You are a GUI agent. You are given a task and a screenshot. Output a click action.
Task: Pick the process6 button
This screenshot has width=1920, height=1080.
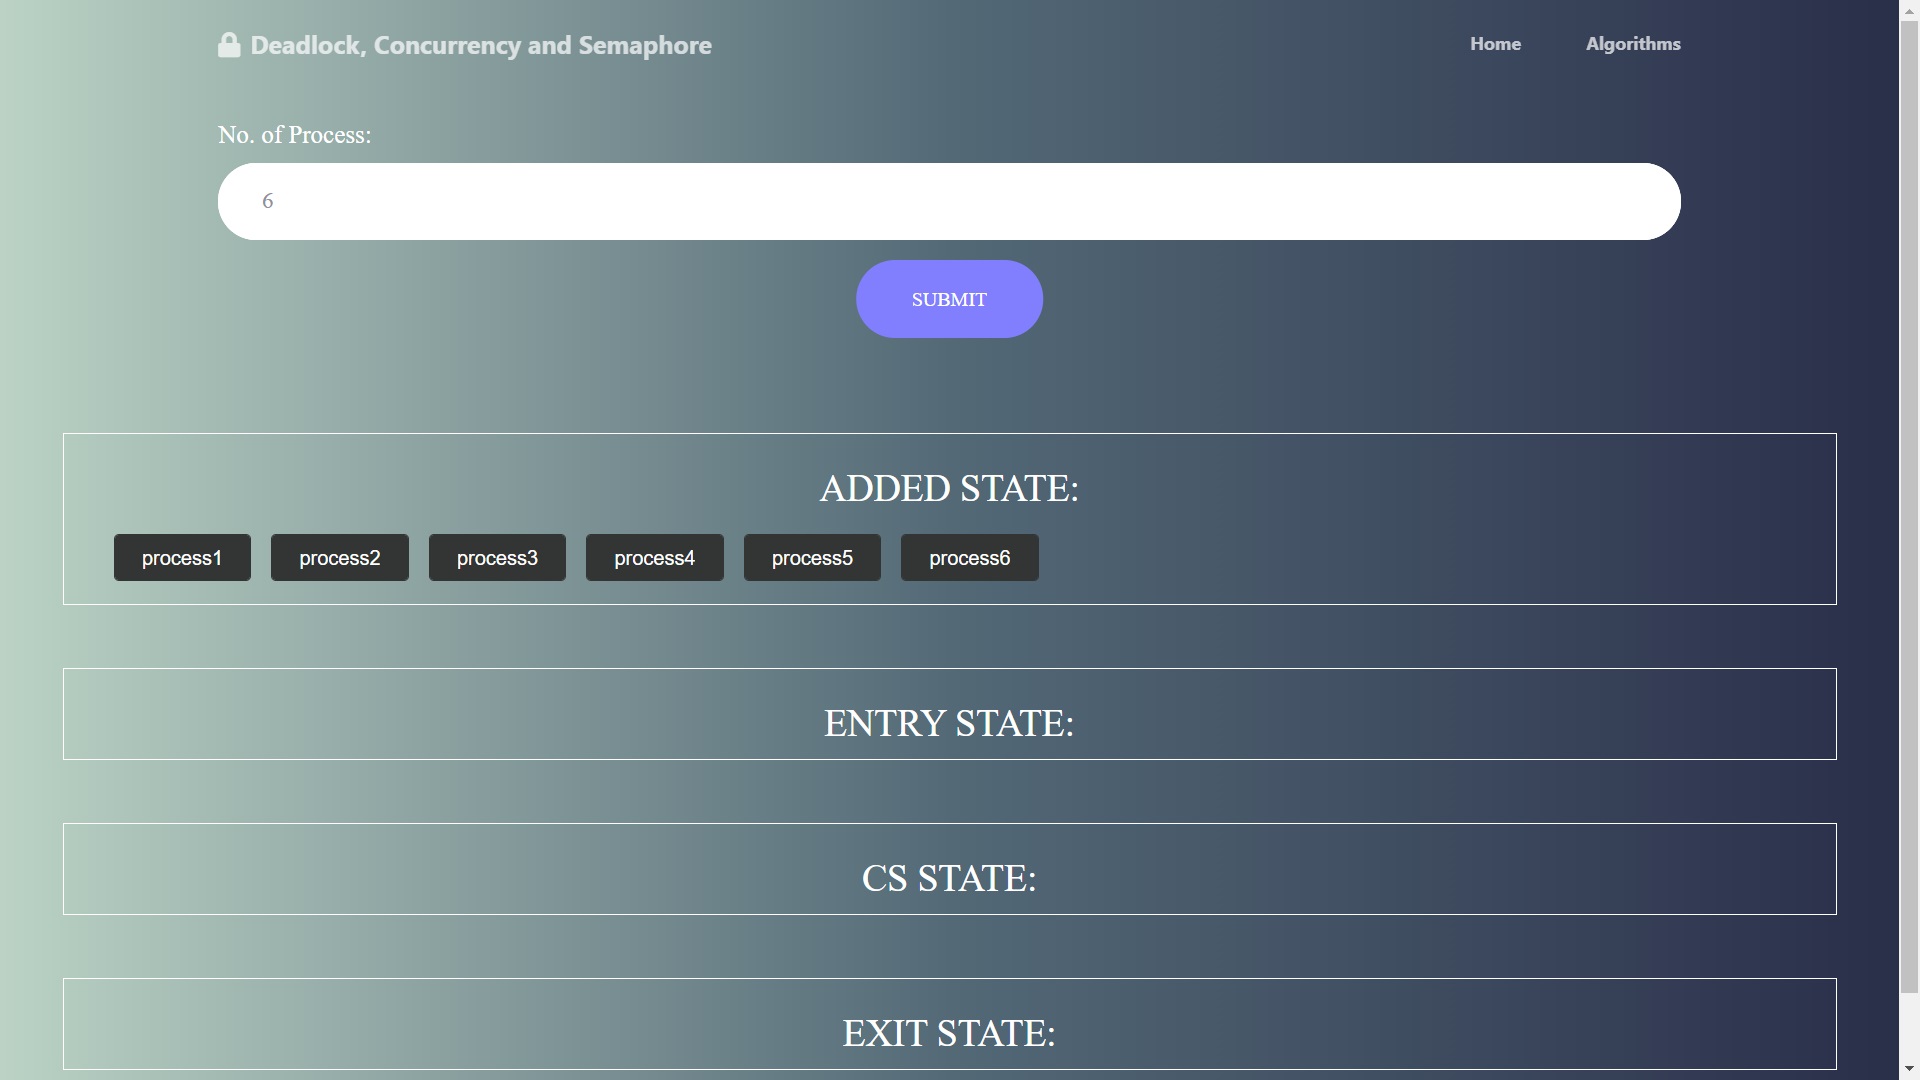pos(970,558)
